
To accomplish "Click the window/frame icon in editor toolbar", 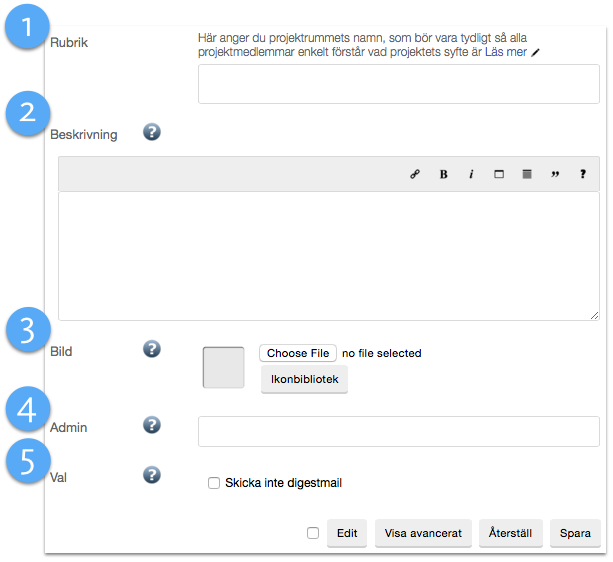I will point(499,174).
